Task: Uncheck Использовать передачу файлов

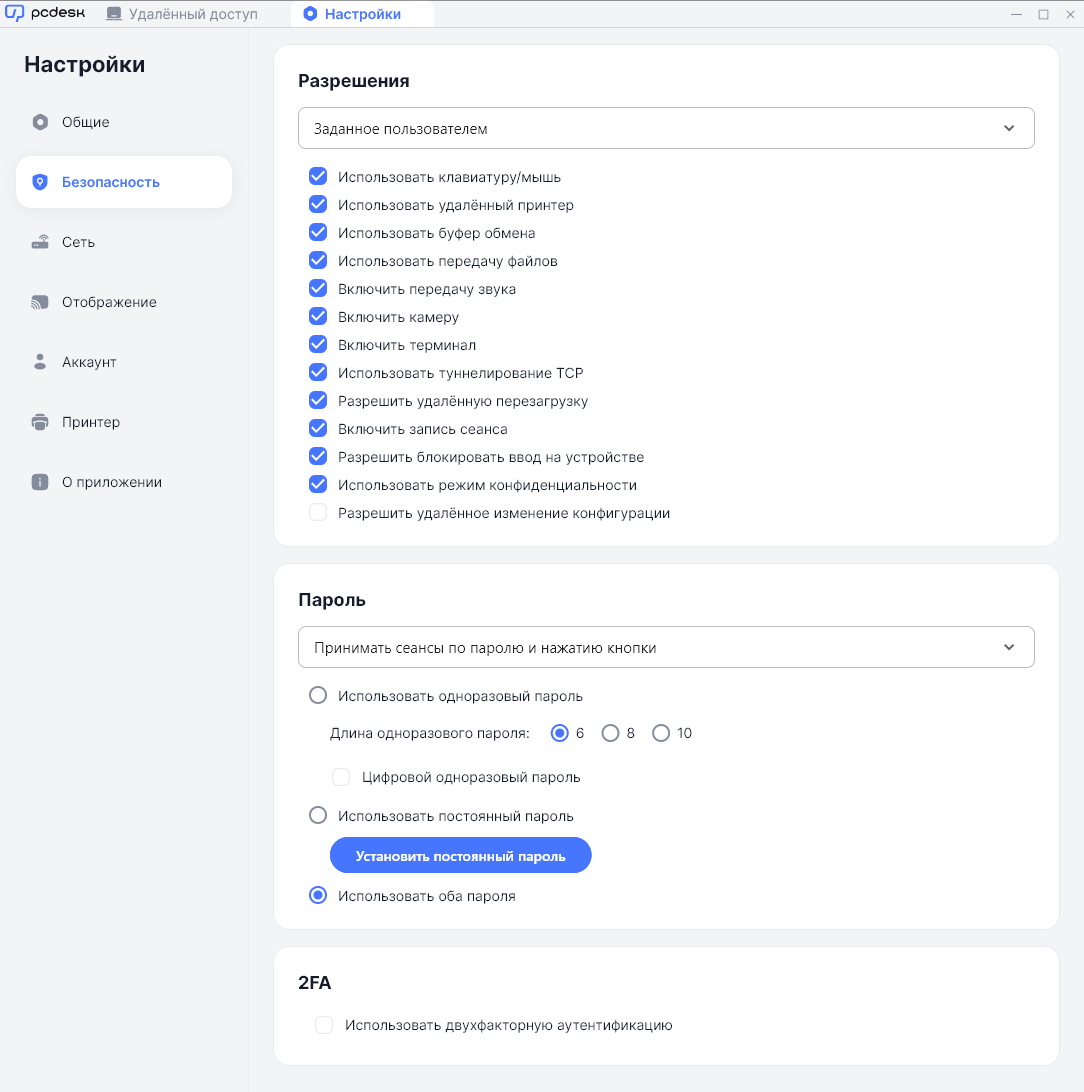Action: (x=318, y=260)
